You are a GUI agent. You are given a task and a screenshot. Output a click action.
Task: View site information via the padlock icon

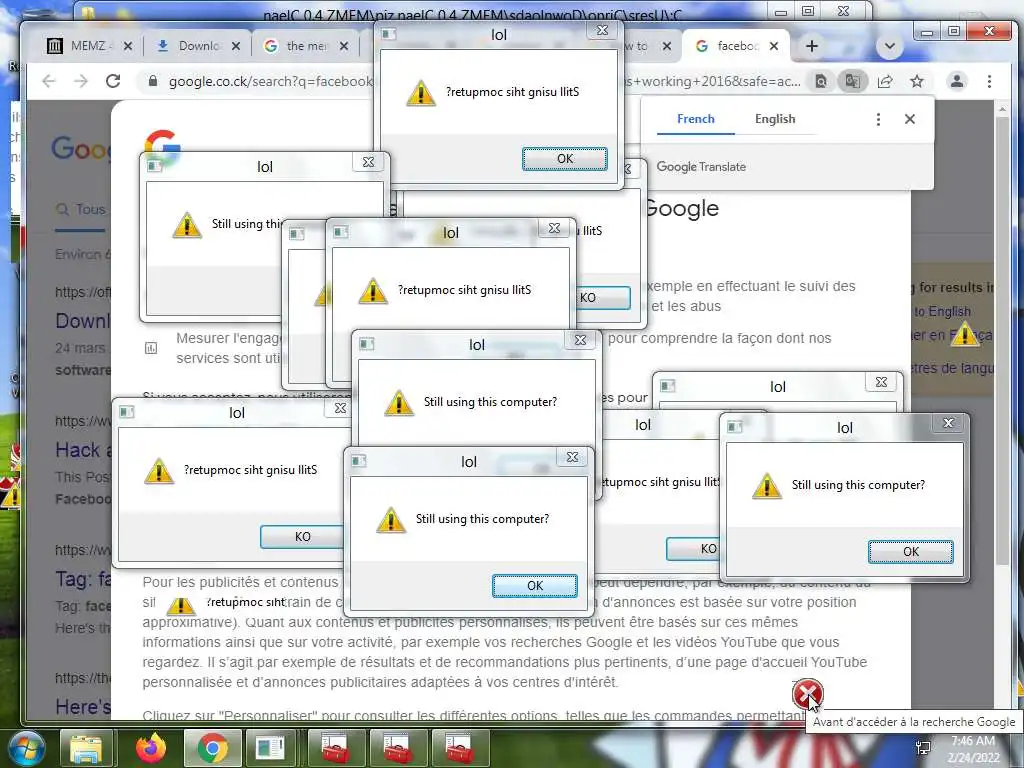pos(153,81)
